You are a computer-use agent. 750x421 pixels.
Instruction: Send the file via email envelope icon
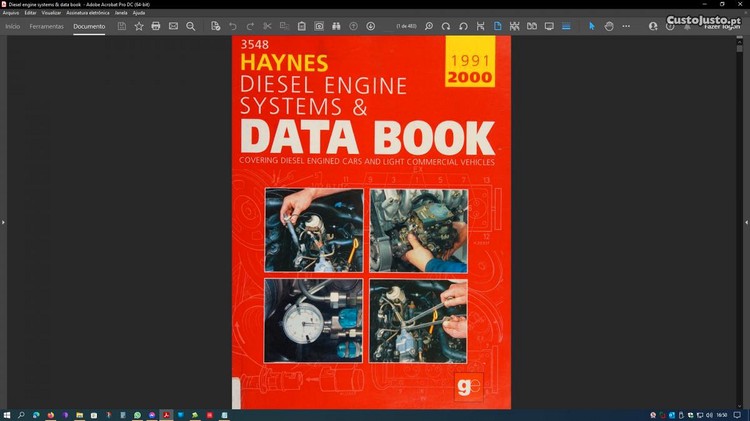[x=173, y=26]
